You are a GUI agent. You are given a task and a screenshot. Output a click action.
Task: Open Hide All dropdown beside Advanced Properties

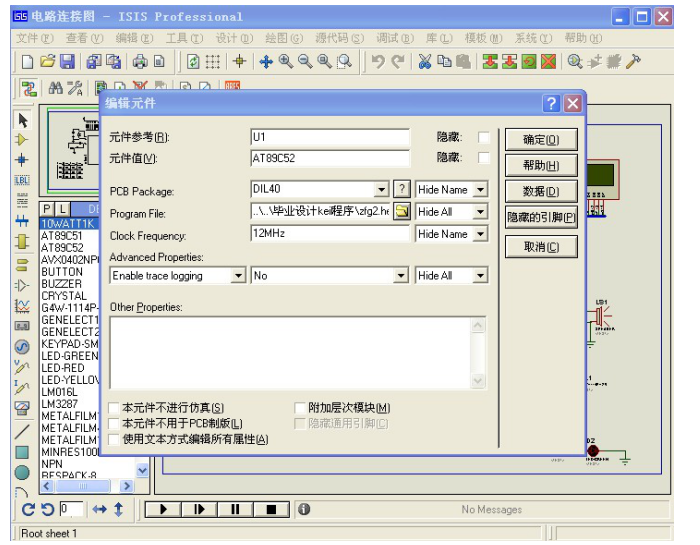pyautogui.click(x=480, y=275)
